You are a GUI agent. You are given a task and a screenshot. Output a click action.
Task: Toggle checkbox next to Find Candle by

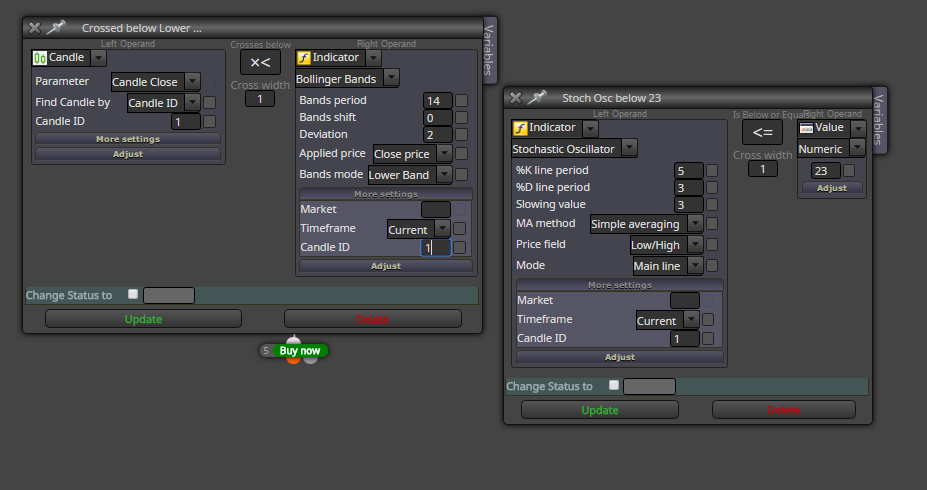(x=209, y=103)
